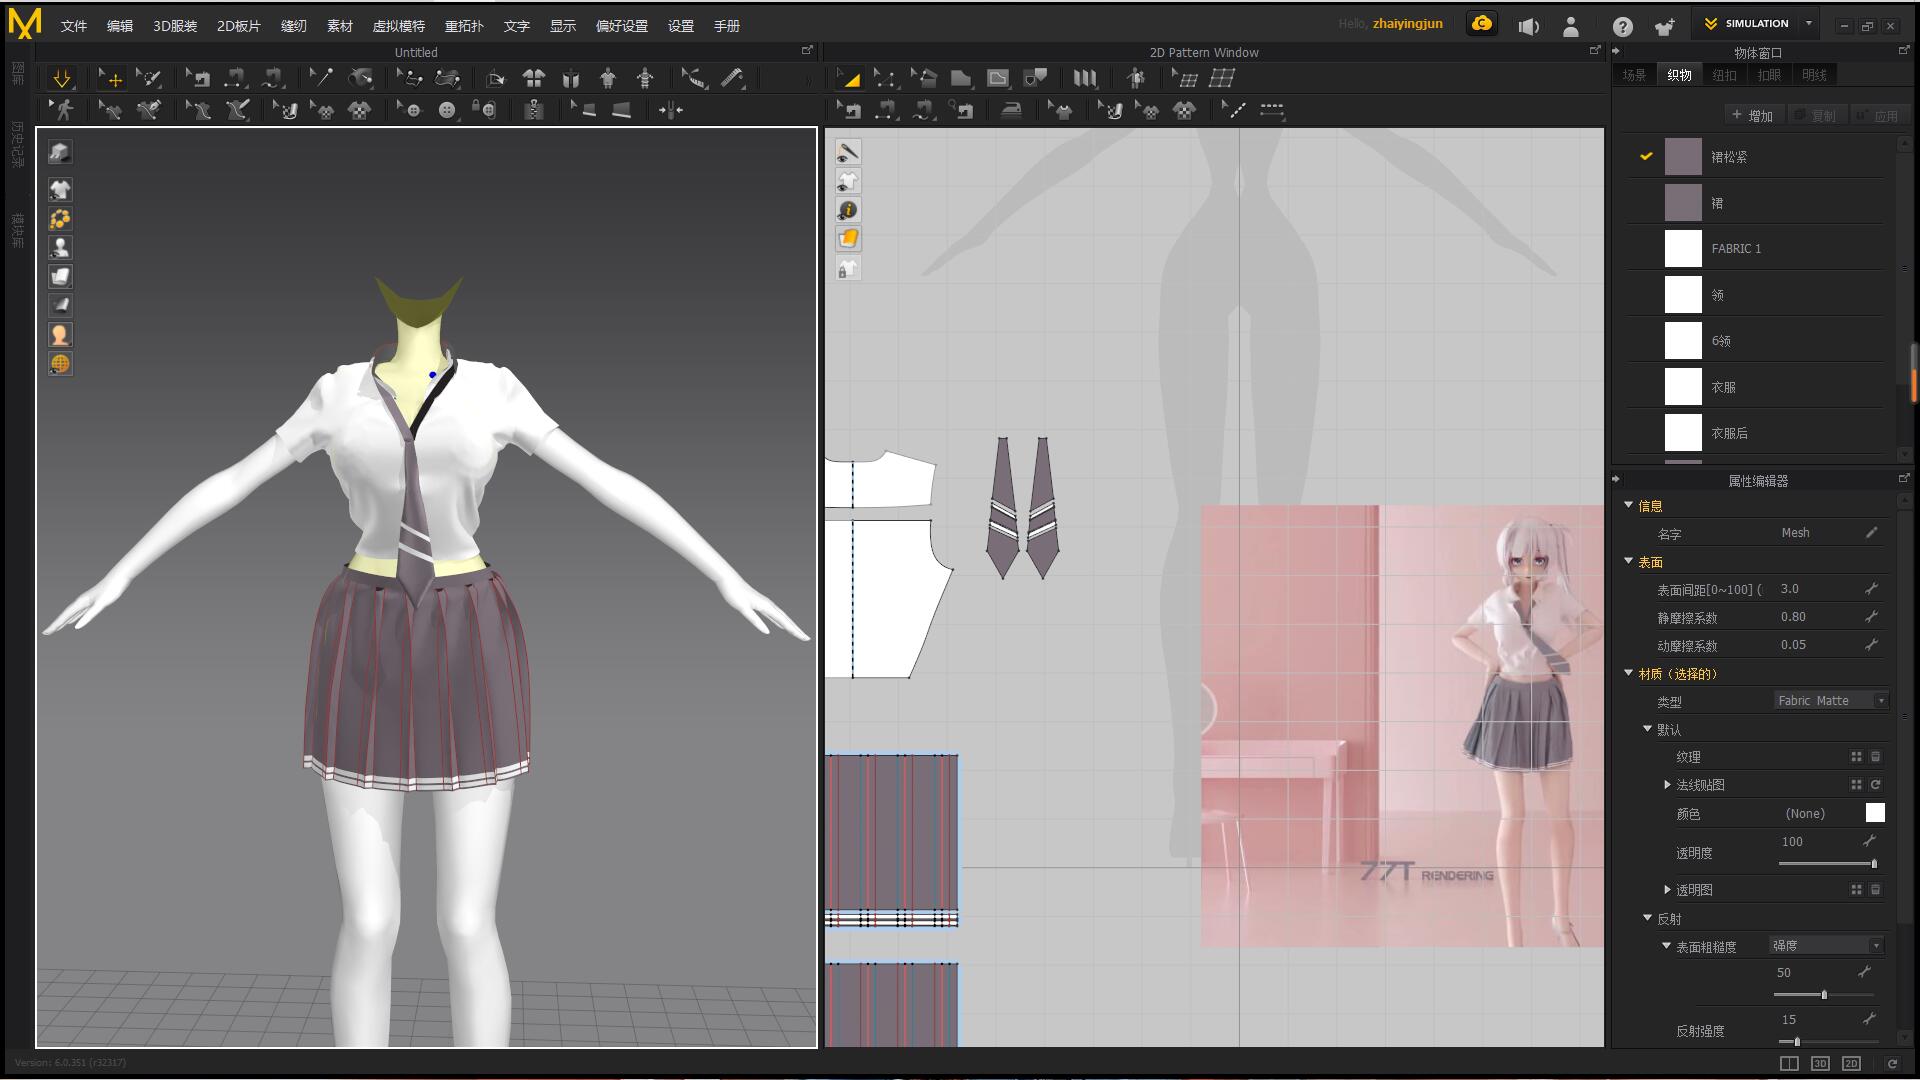Open the Fabric Matte type dropdown

coord(1831,701)
